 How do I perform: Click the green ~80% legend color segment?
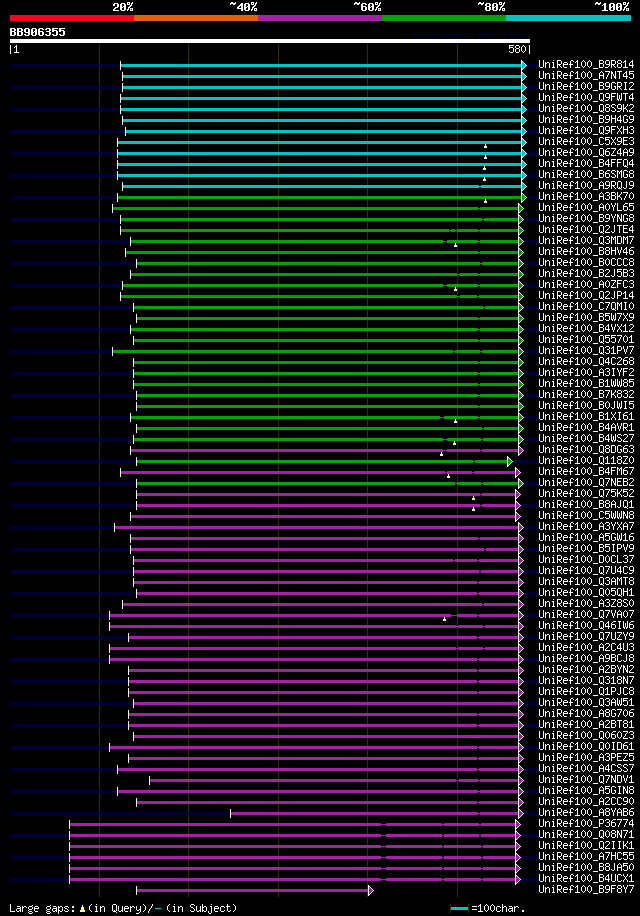444,18
